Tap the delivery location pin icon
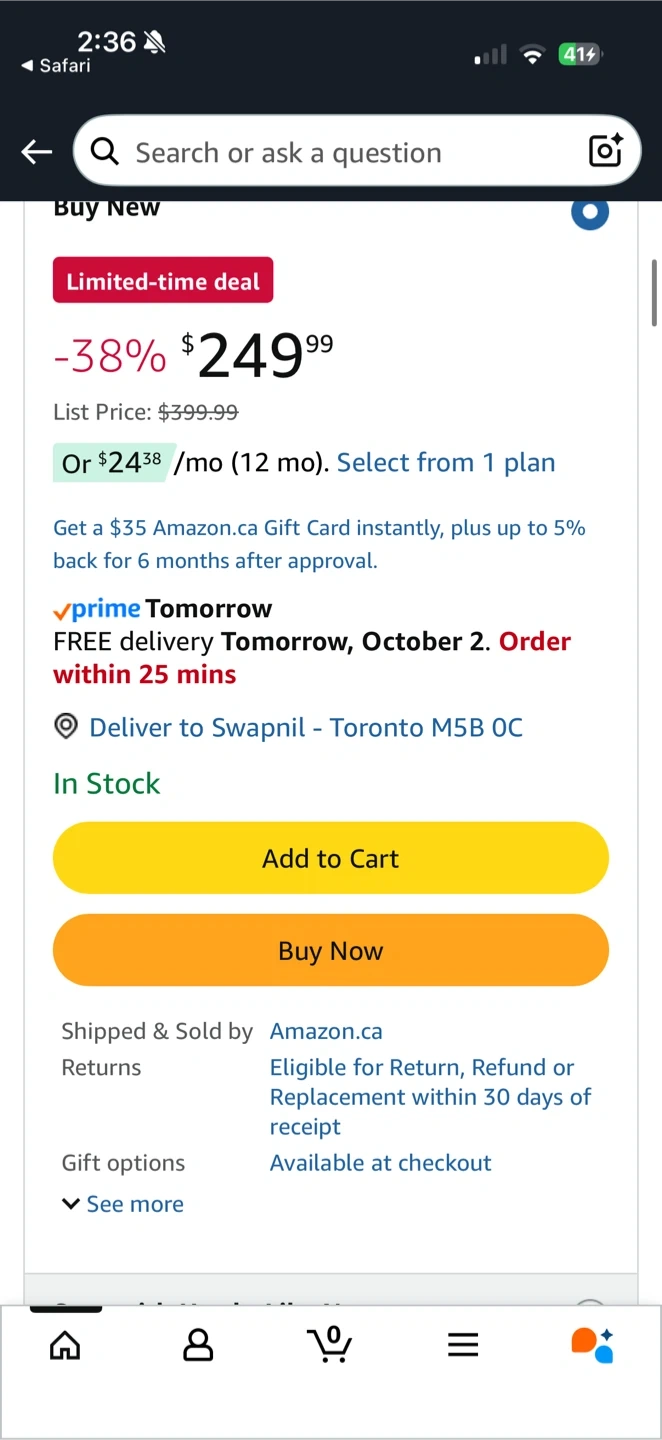This screenshot has height=1440, width=662. point(66,727)
